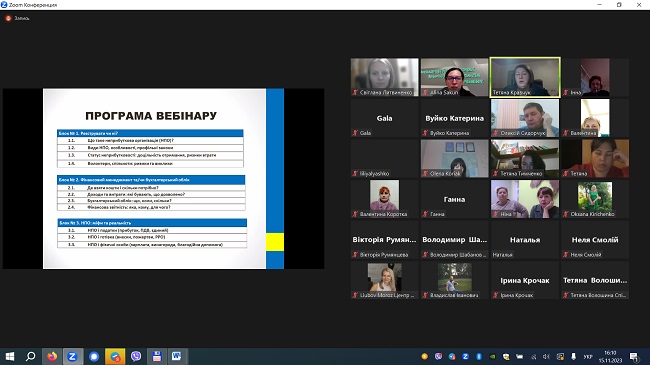Launch Firefox from the taskbar
650x365 pixels.
[x=52, y=356]
